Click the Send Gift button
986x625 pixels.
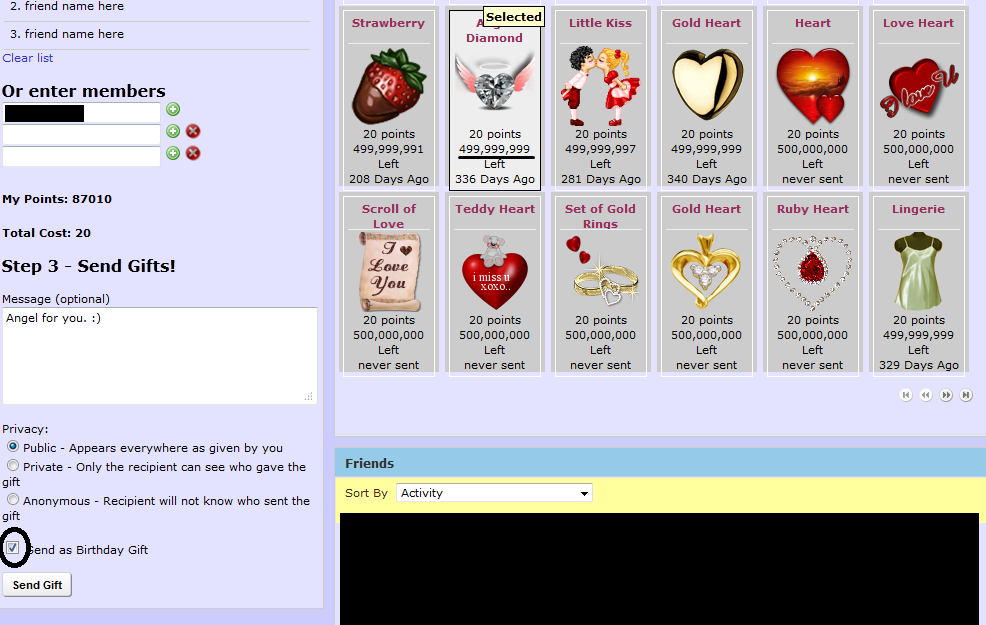point(37,585)
